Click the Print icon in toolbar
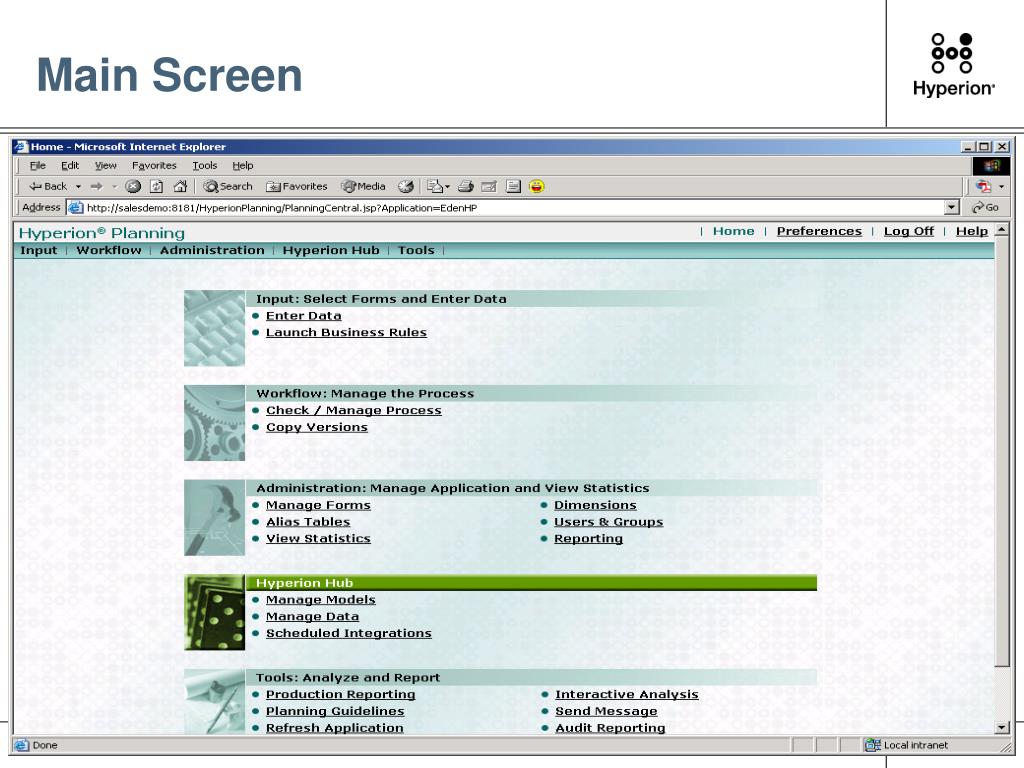The image size is (1024, 768). [466, 187]
